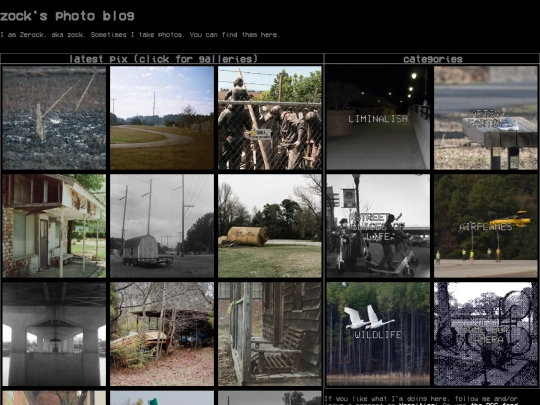This screenshot has height=405, width=540.
Task: Open the photo of sticks in gravel
Action: 54,118
